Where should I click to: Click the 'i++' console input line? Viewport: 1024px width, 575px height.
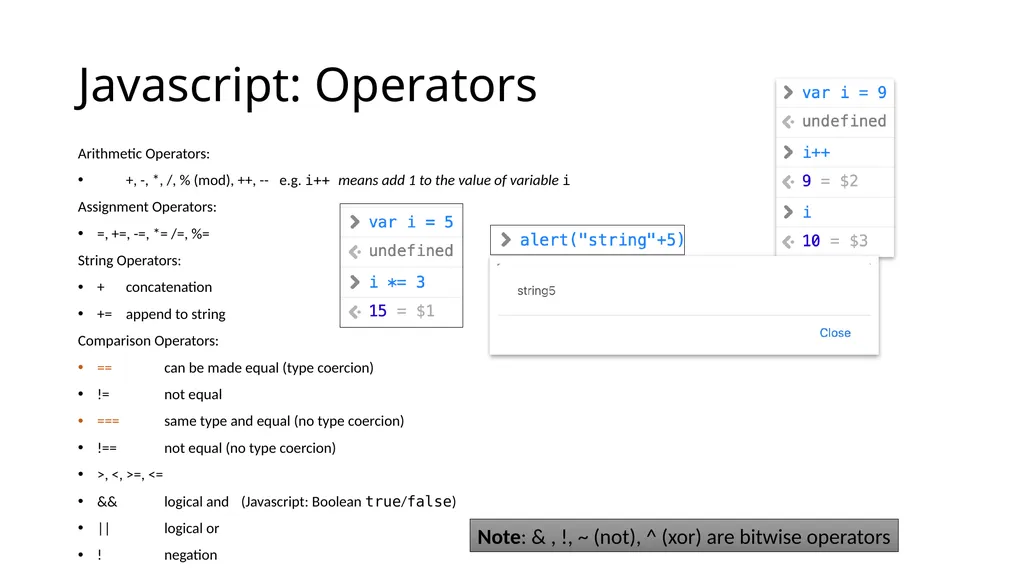point(816,153)
